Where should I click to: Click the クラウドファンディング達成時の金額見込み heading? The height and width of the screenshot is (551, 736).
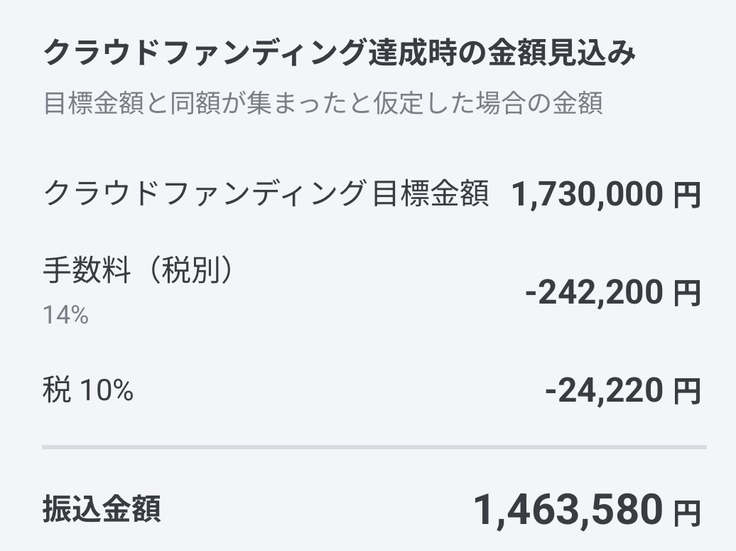[339, 55]
